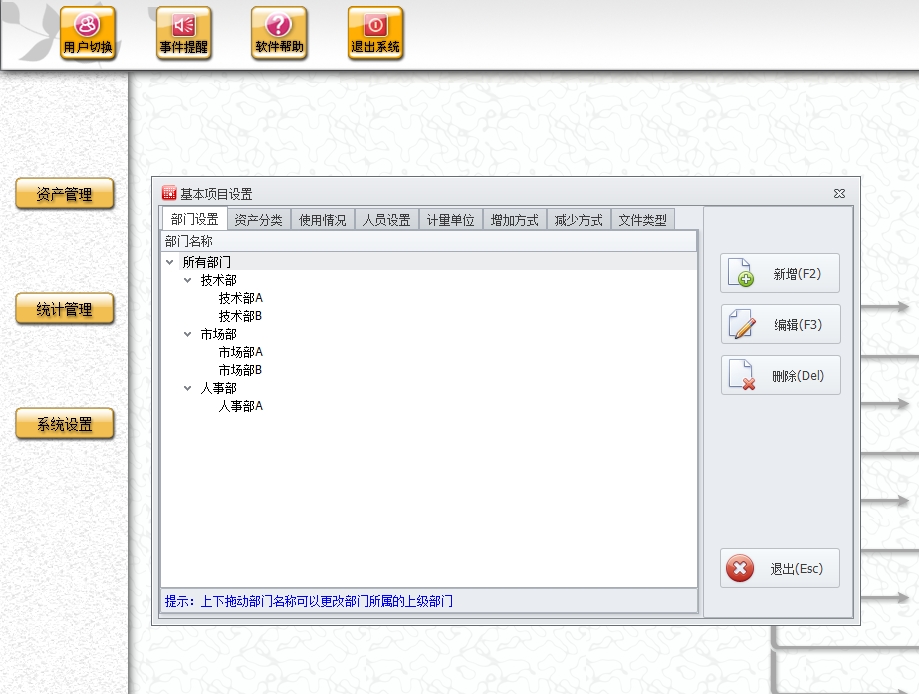919x694 pixels.
Task: Collapse the 所有部门 tree node
Action: (x=169, y=262)
